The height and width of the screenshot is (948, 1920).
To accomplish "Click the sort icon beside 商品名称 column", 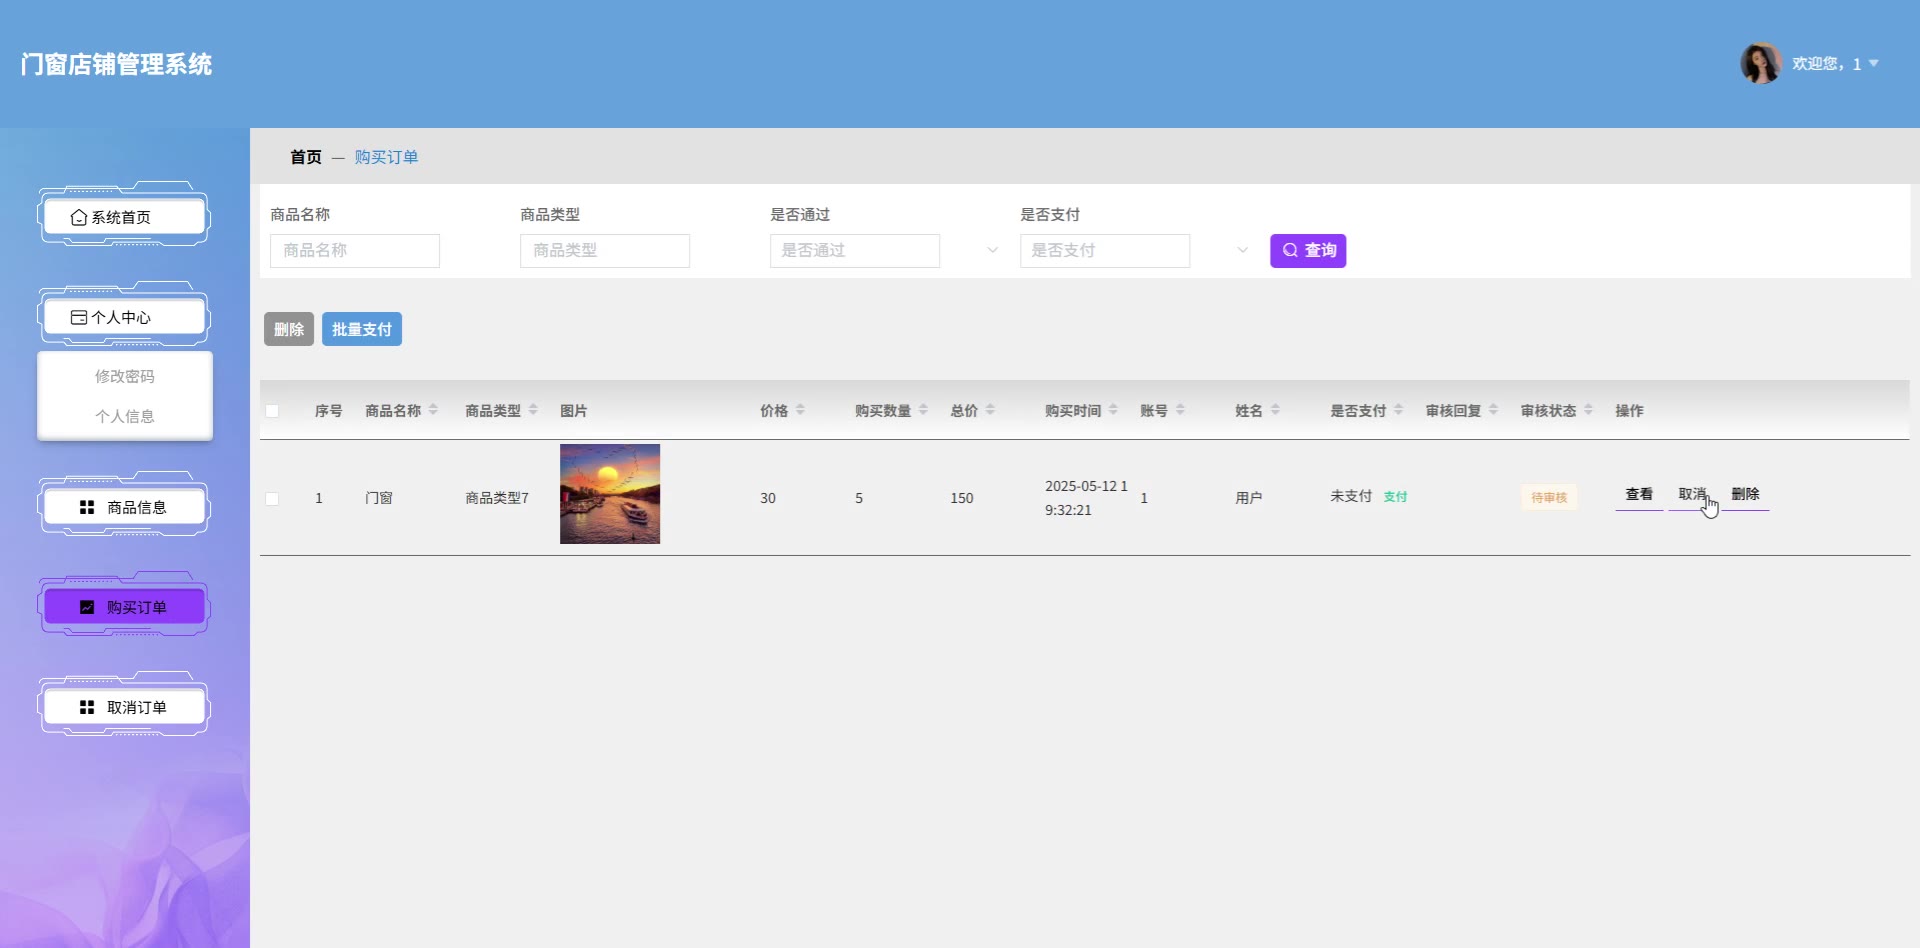I will point(433,410).
